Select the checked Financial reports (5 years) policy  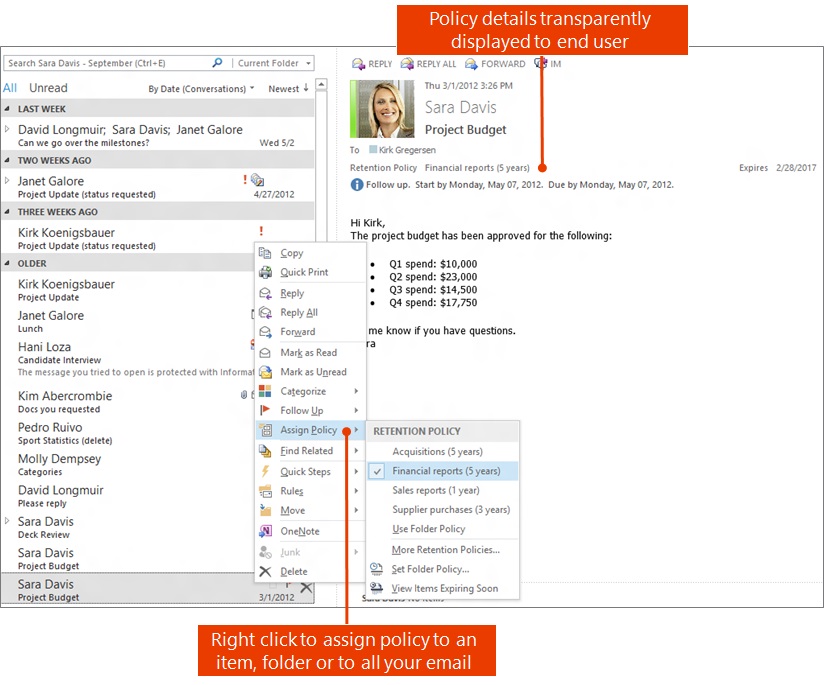[446, 471]
